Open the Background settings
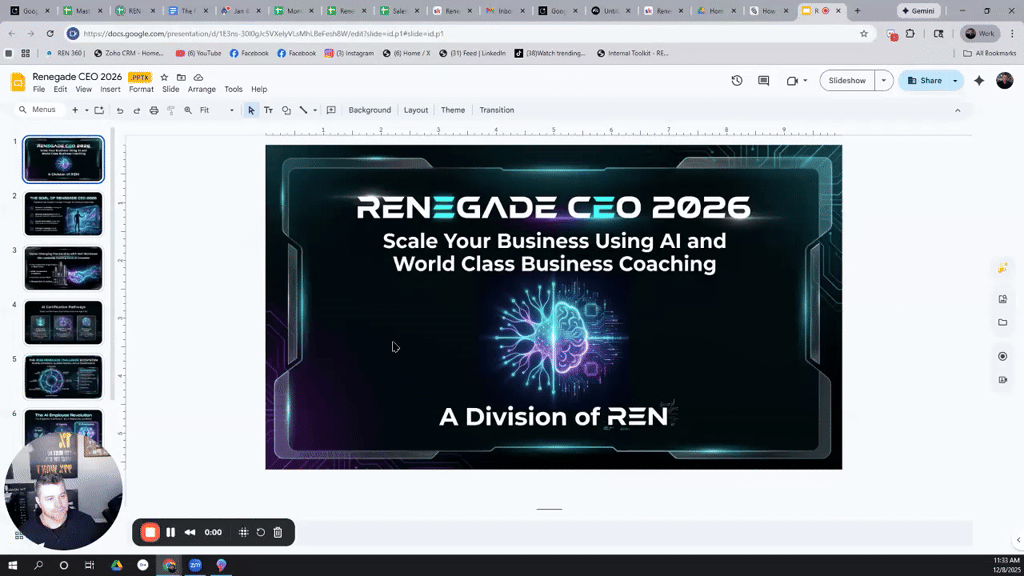The width and height of the screenshot is (1024, 576). [370, 110]
